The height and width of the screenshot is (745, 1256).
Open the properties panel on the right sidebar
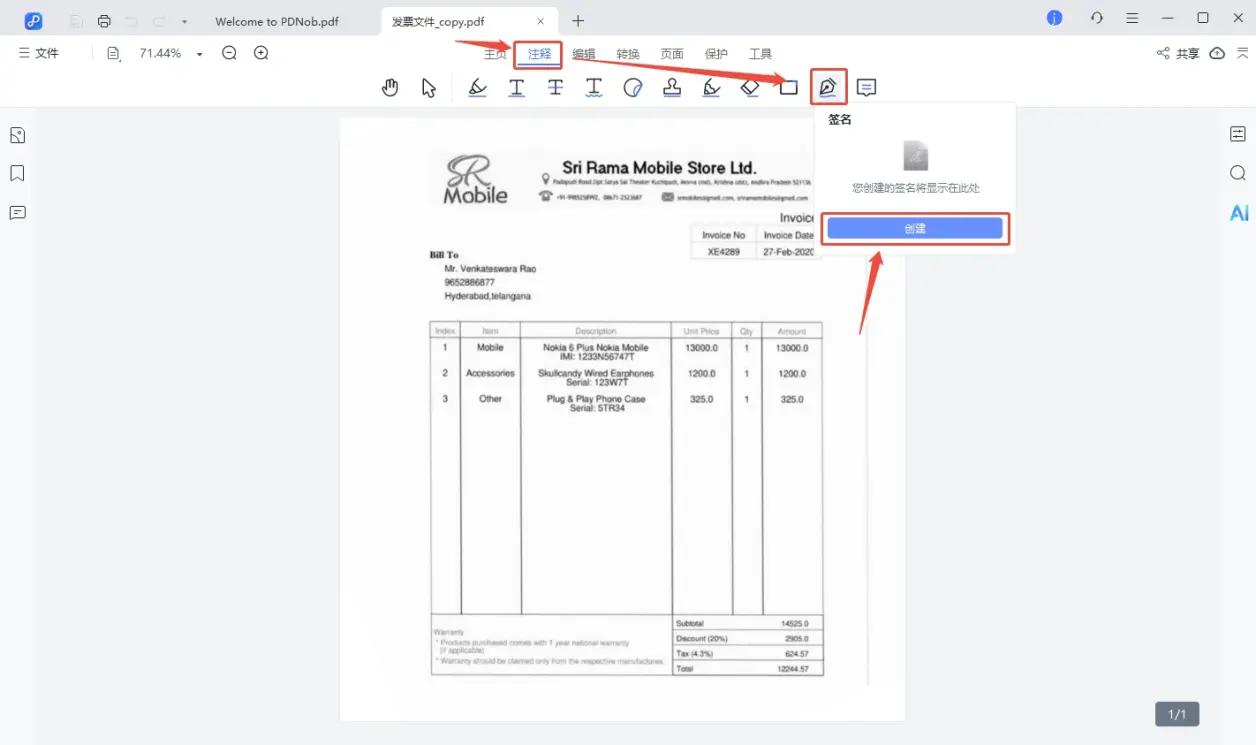coord(1238,134)
